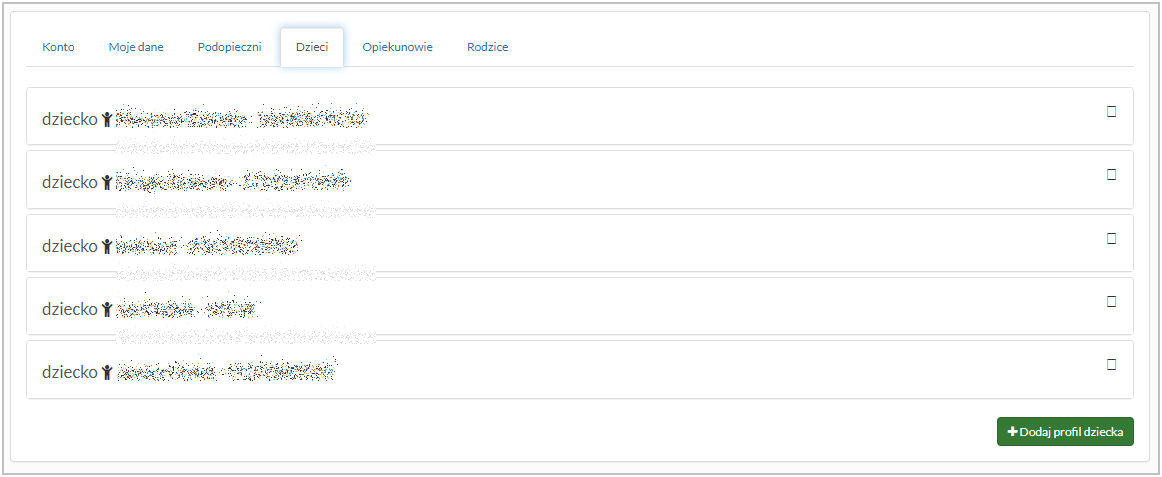Tick the checkbox in the first child row
The image size is (1162, 477).
(x=1111, y=112)
